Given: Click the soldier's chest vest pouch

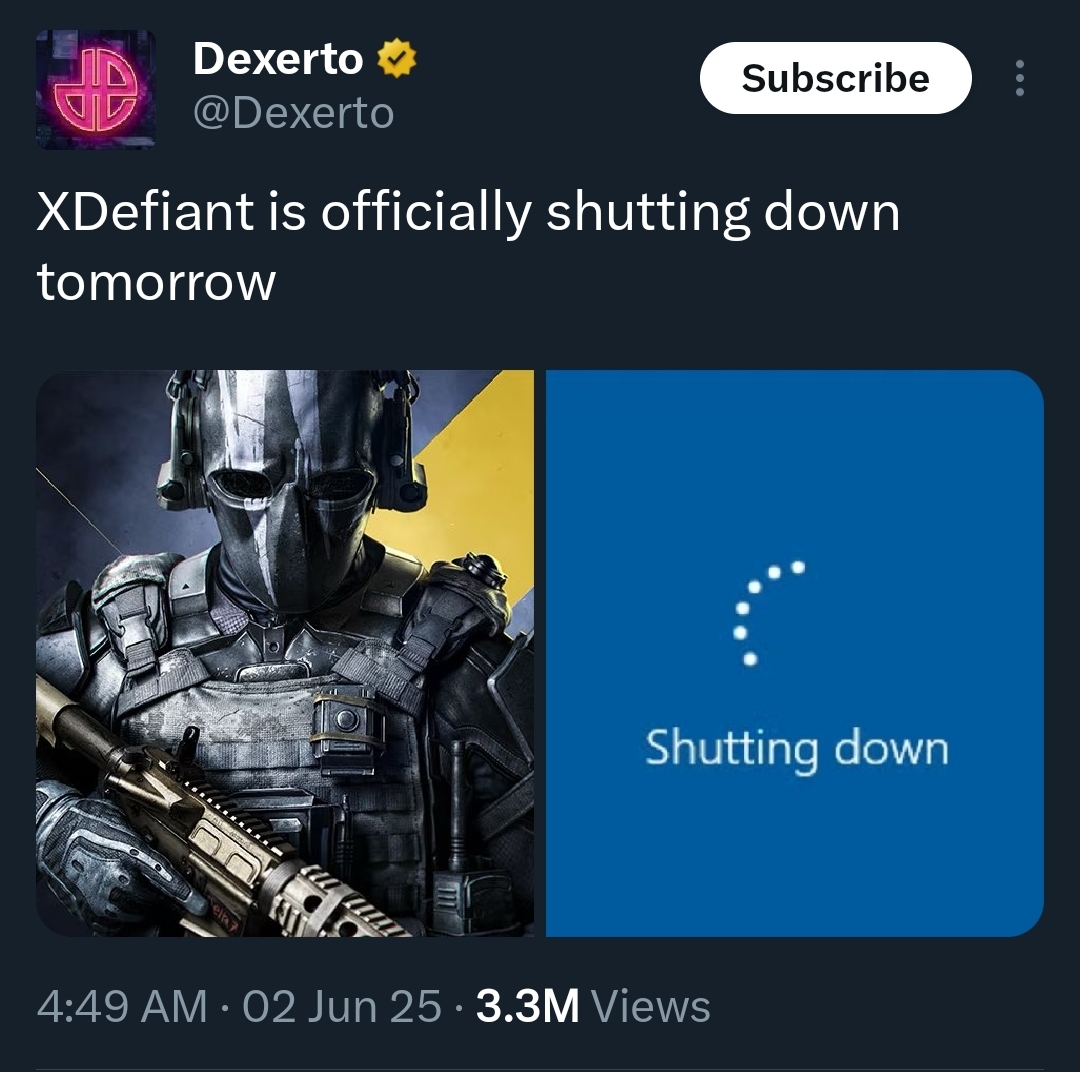Looking at the screenshot, I should tap(346, 727).
